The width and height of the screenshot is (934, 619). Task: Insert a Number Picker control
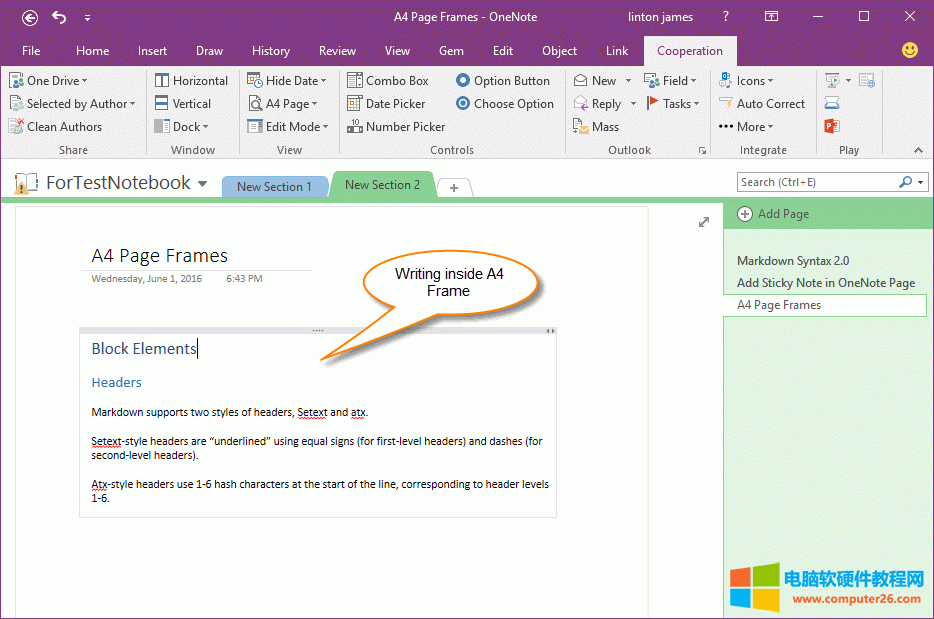coord(394,127)
